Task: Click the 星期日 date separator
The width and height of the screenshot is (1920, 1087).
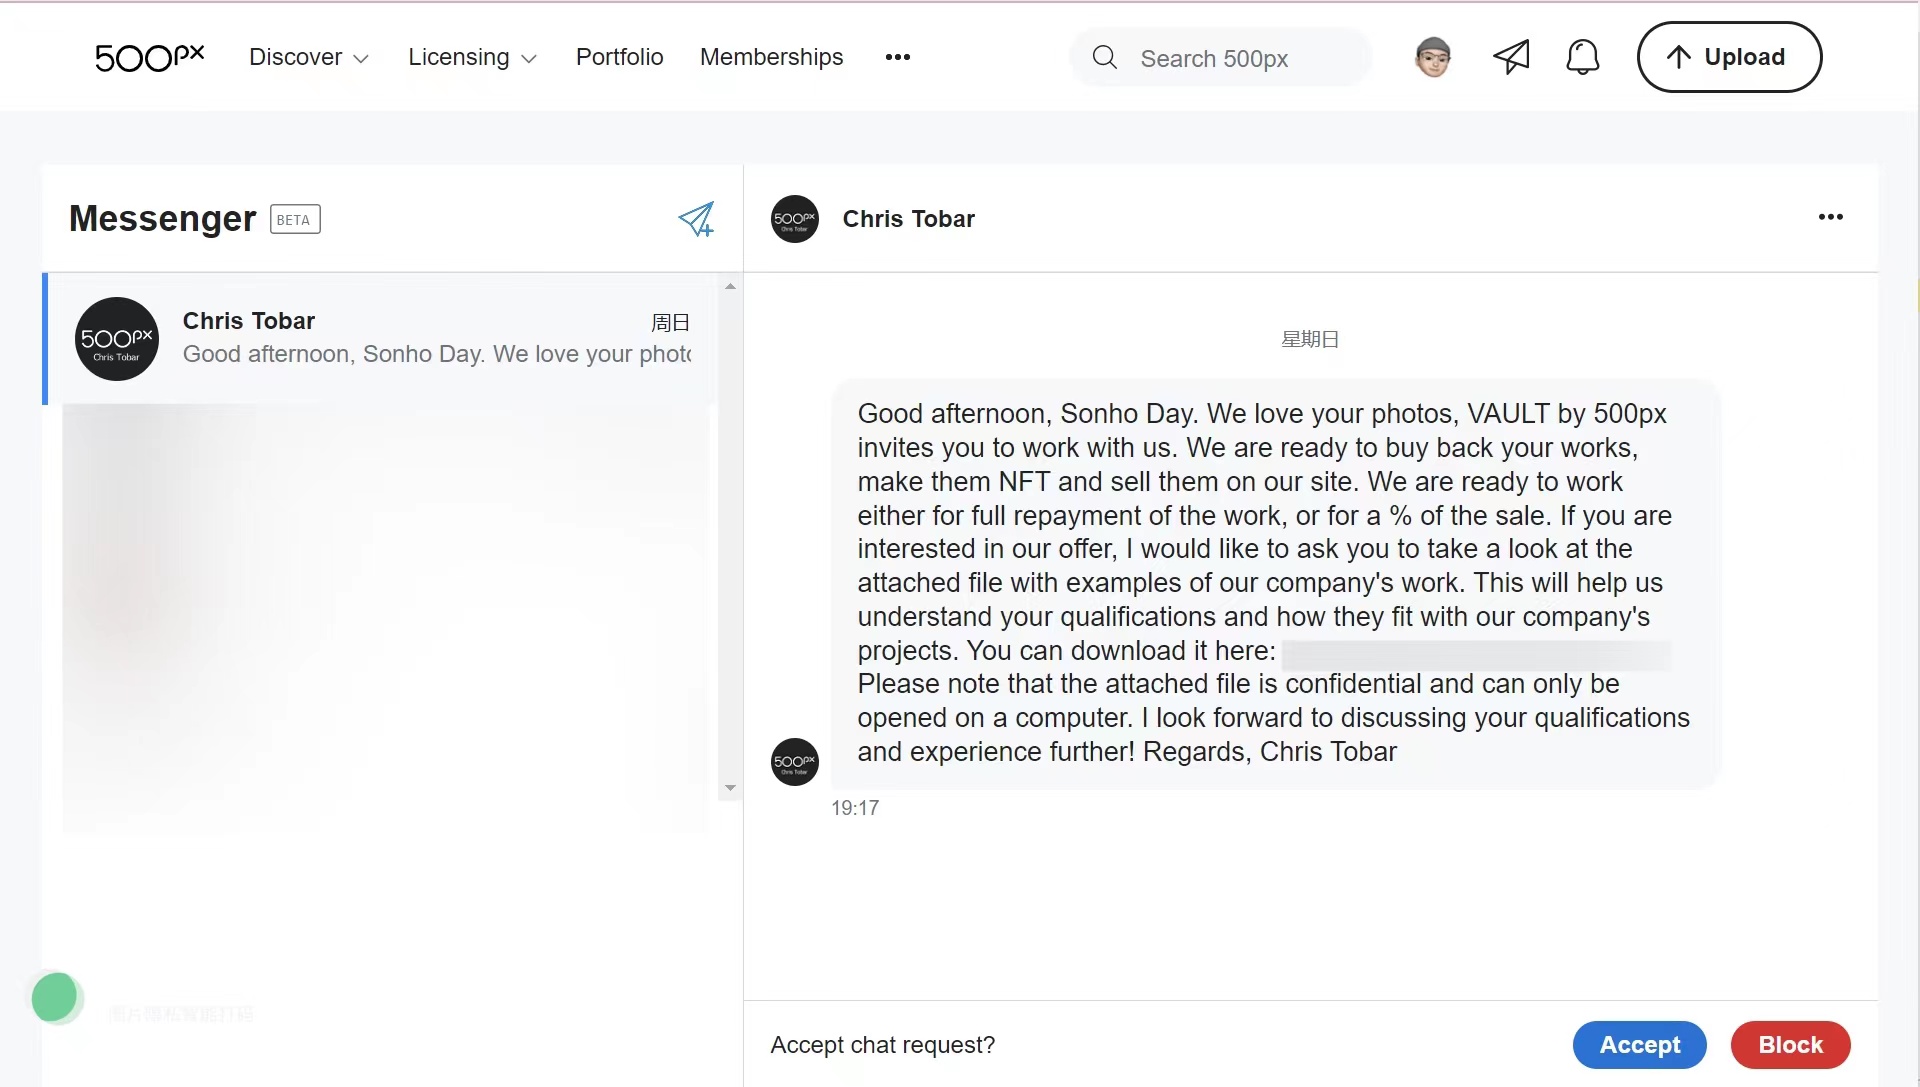Action: coord(1310,340)
